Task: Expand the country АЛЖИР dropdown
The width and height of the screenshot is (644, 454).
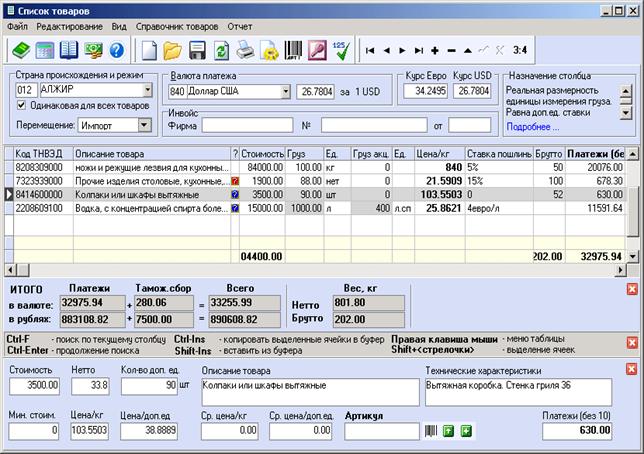Action: [x=148, y=90]
